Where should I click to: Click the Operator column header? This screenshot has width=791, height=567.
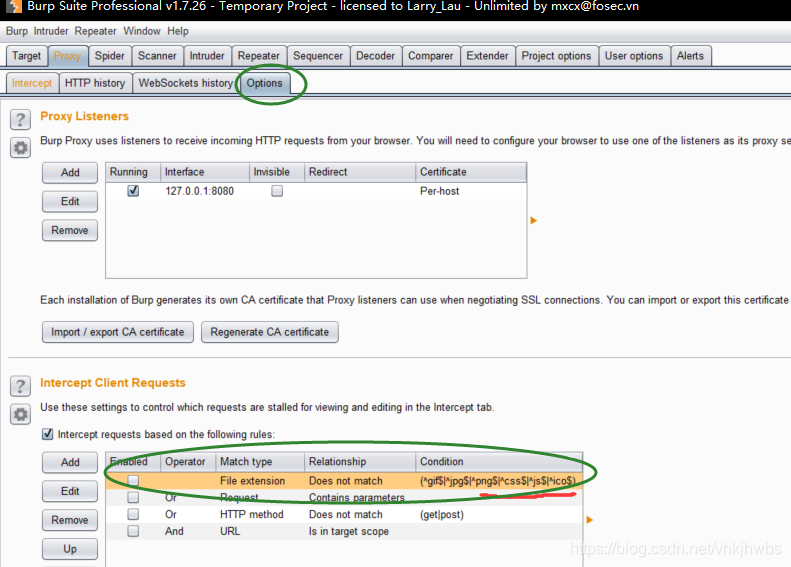pyautogui.click(x=188, y=462)
